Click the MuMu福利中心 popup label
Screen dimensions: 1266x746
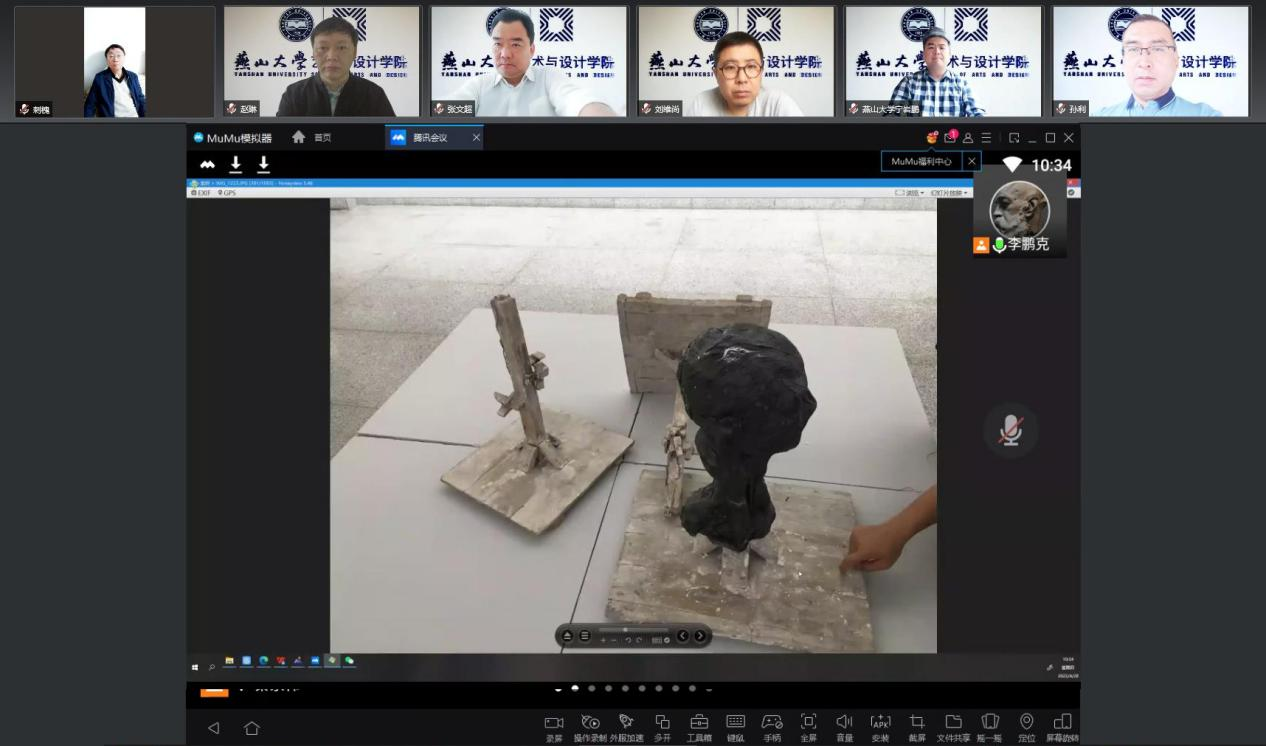click(921, 161)
